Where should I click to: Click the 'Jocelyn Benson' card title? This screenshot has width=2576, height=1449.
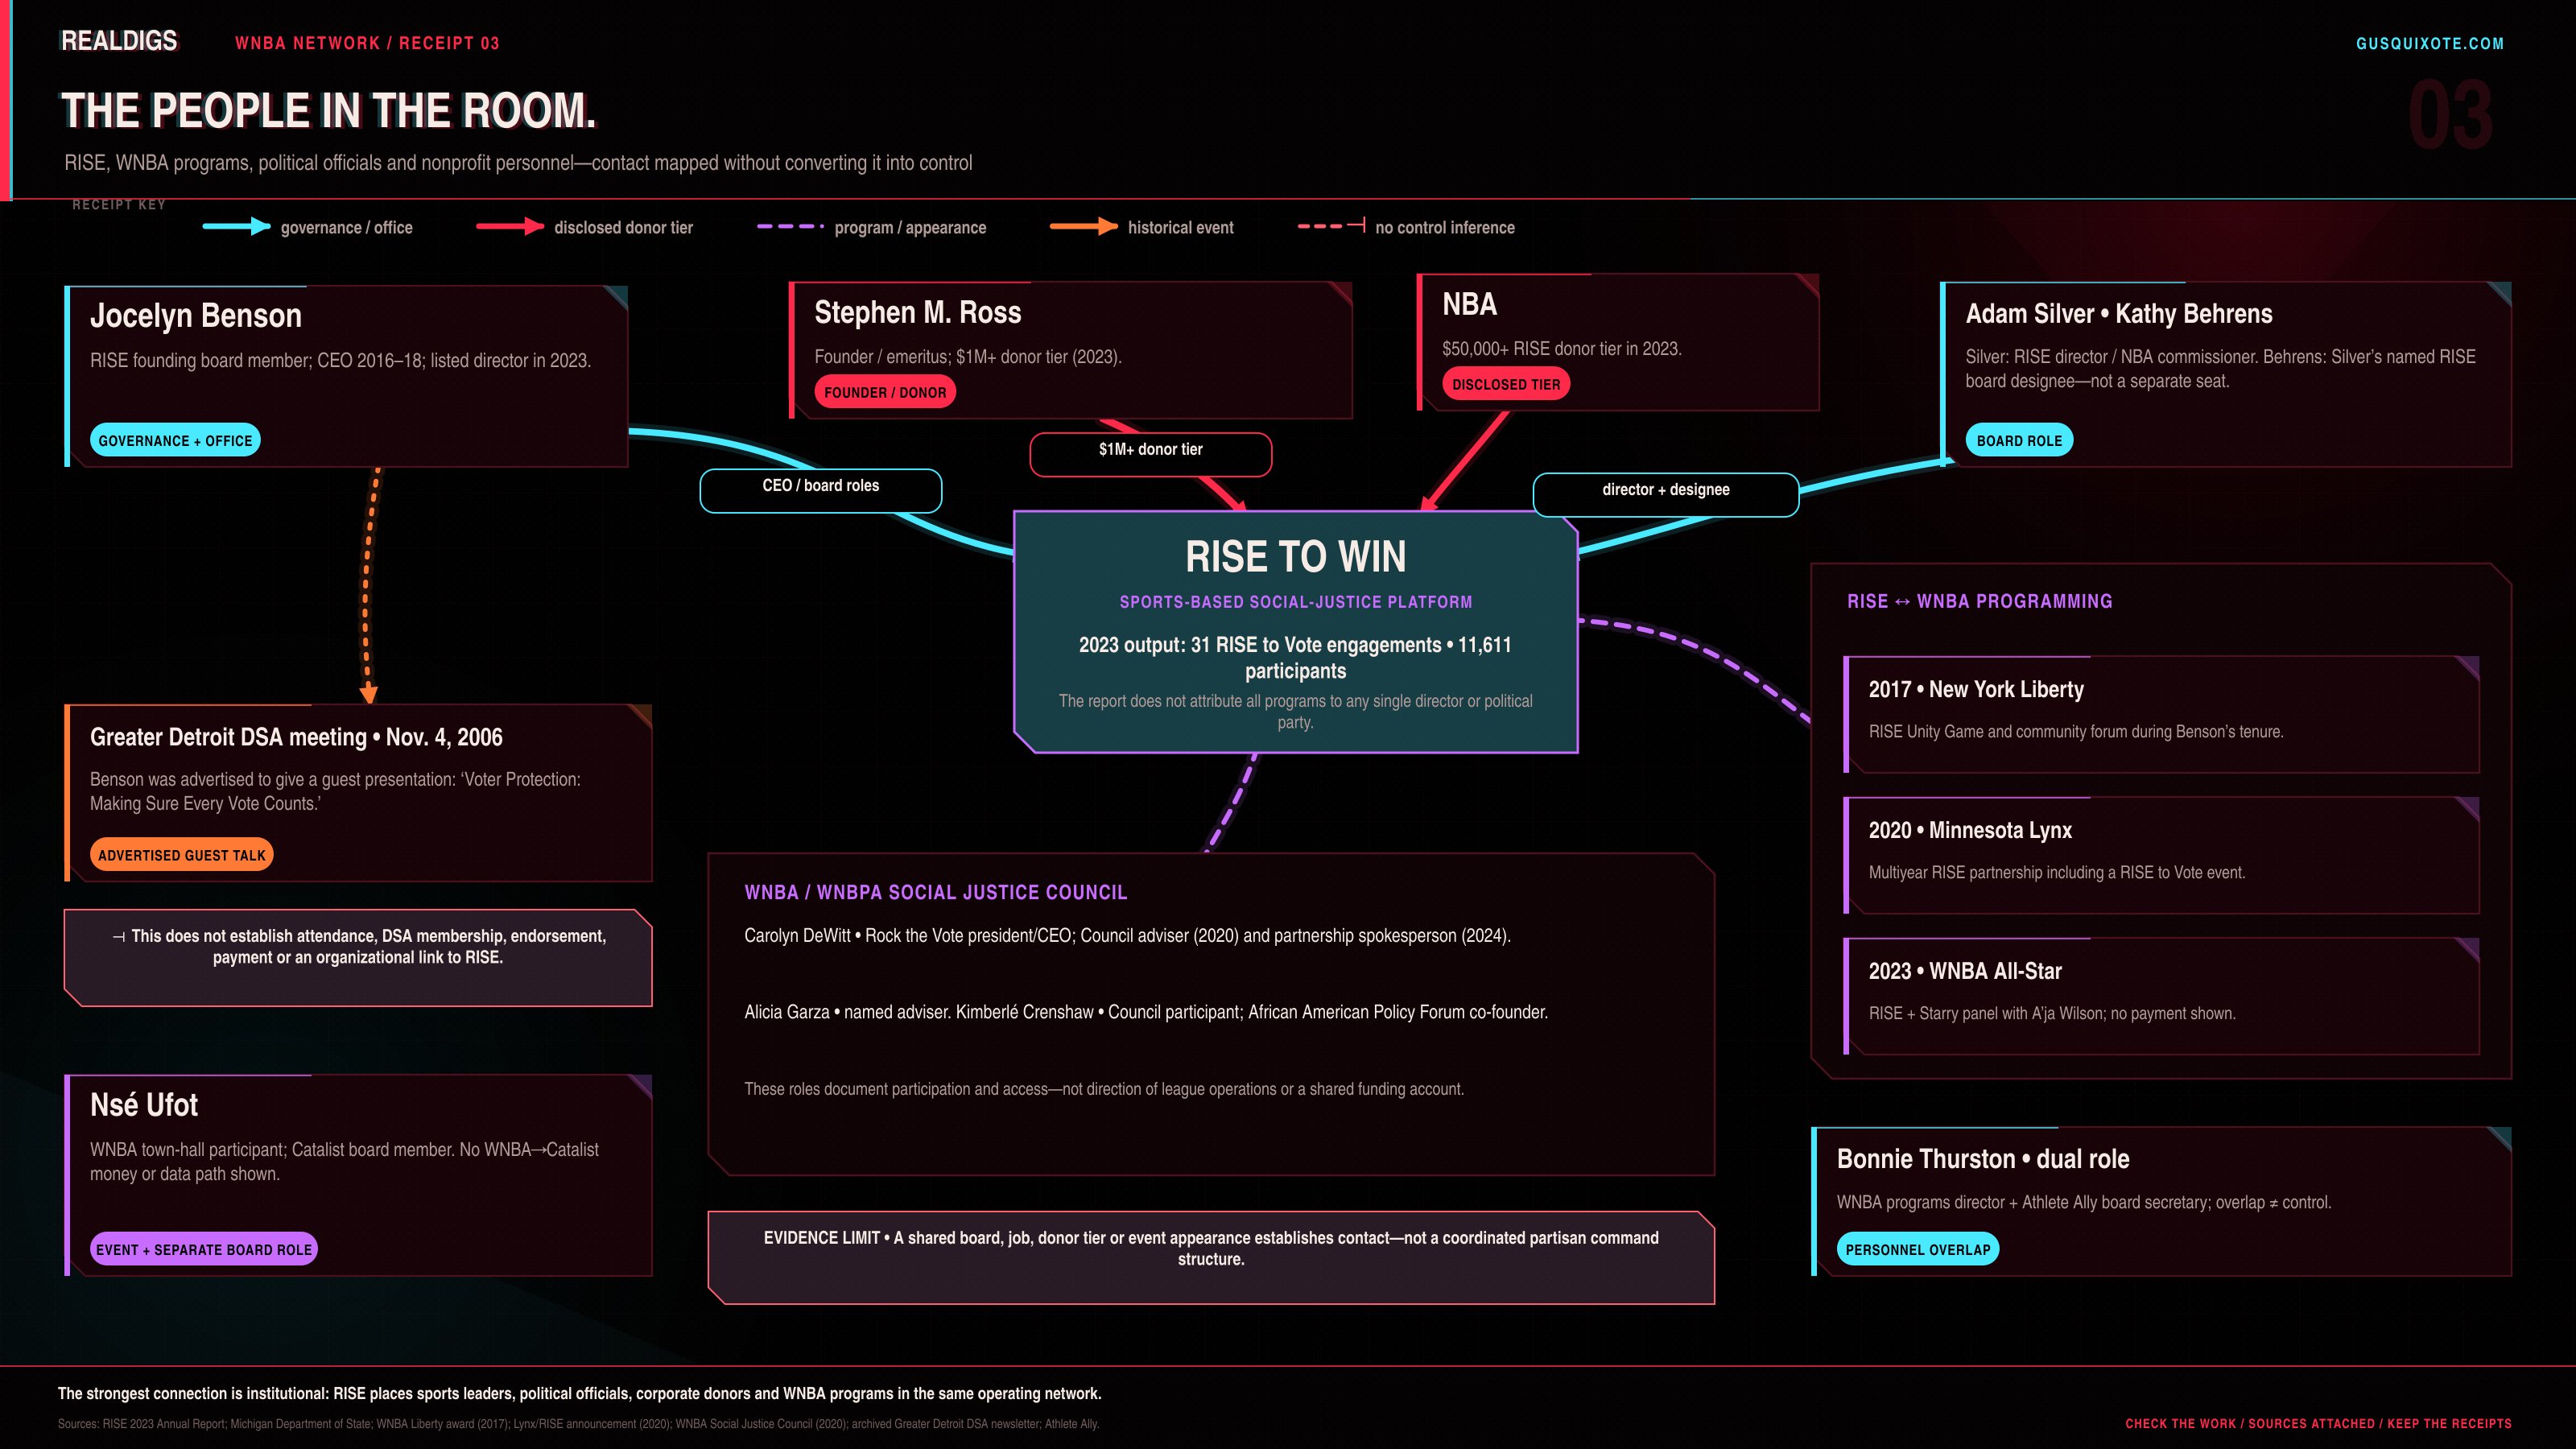point(196,316)
